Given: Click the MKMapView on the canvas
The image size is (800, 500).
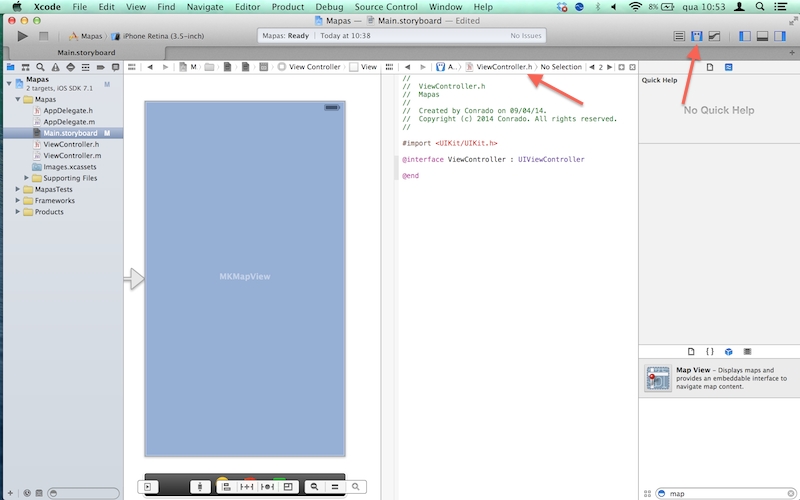Looking at the screenshot, I should click(x=245, y=279).
